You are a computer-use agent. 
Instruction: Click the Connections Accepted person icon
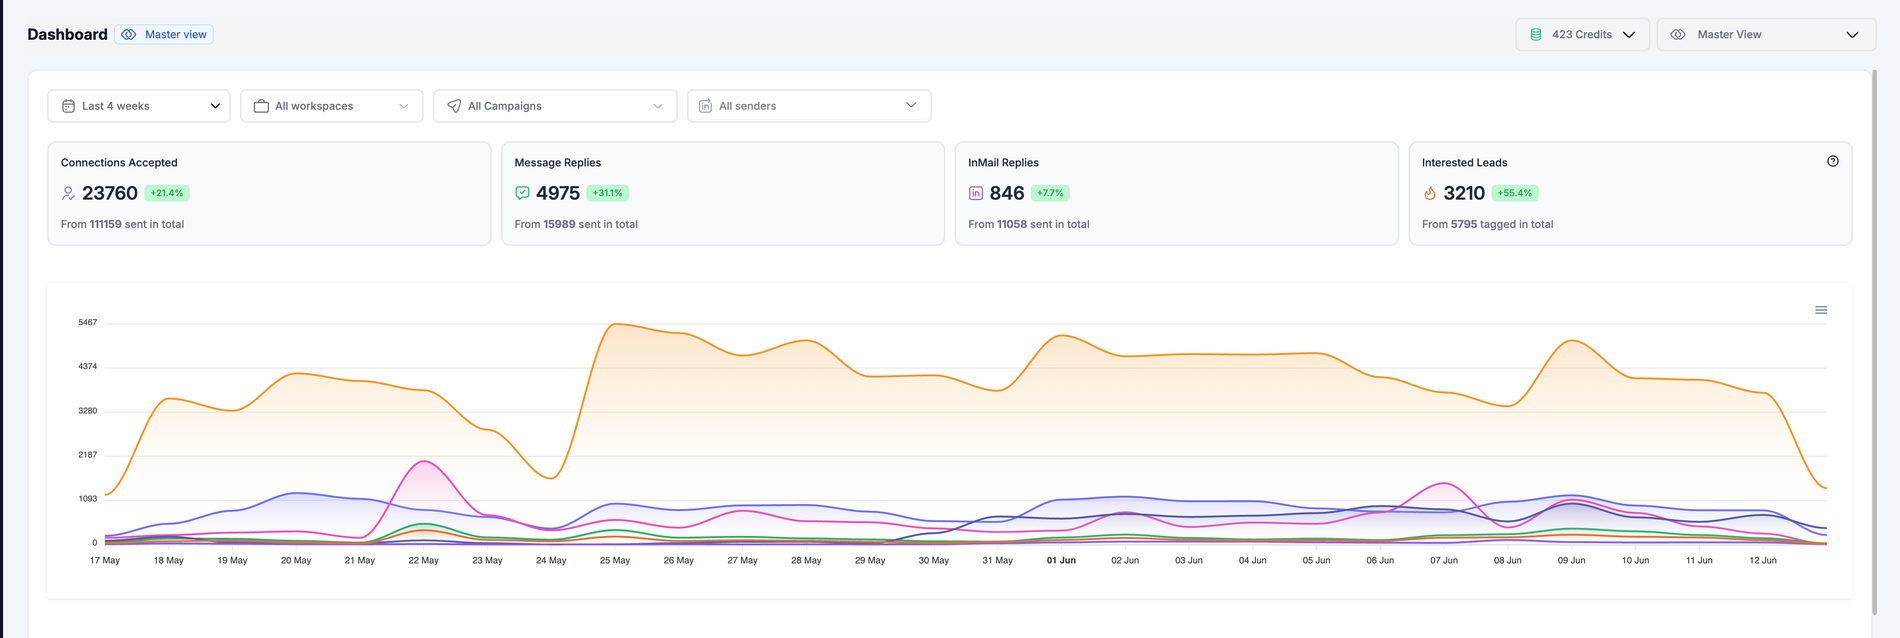coord(68,193)
